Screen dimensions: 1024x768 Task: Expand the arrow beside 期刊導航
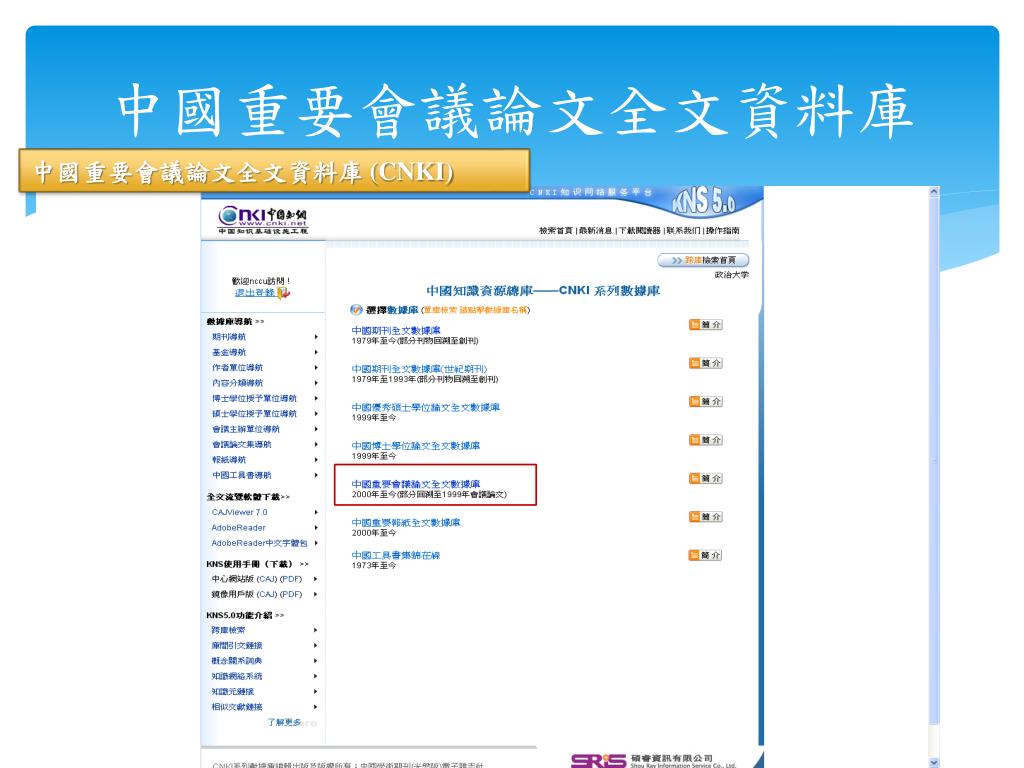[x=316, y=337]
